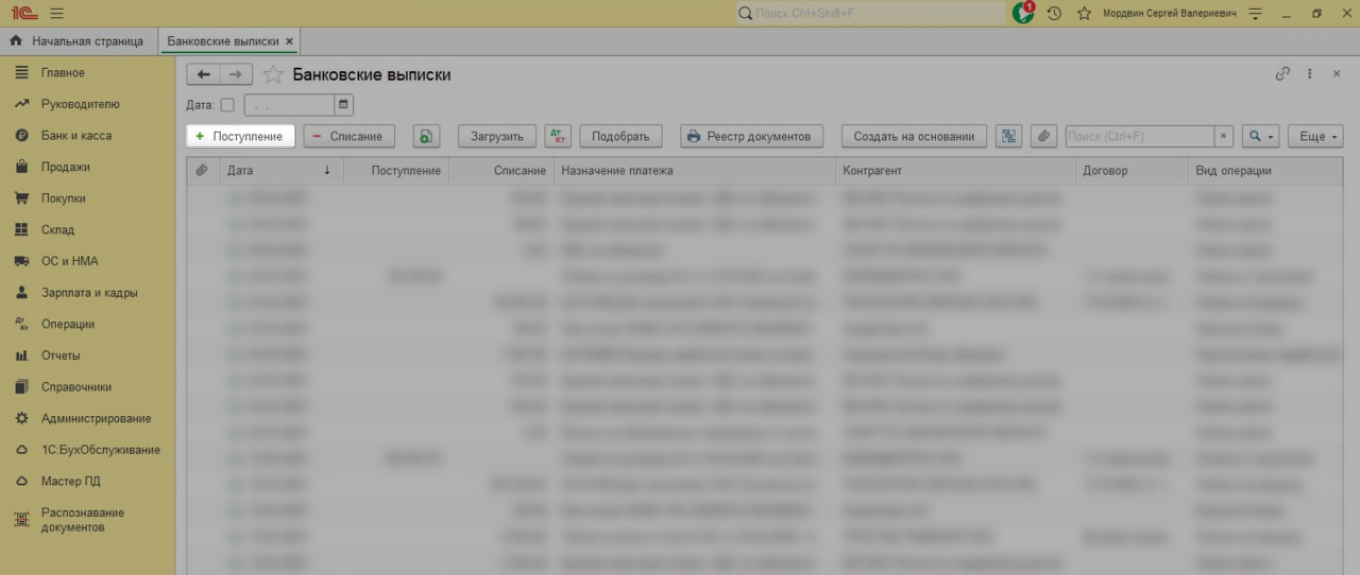1360x575 pixels.
Task: Click the Главное section icon
Action: tap(21, 73)
